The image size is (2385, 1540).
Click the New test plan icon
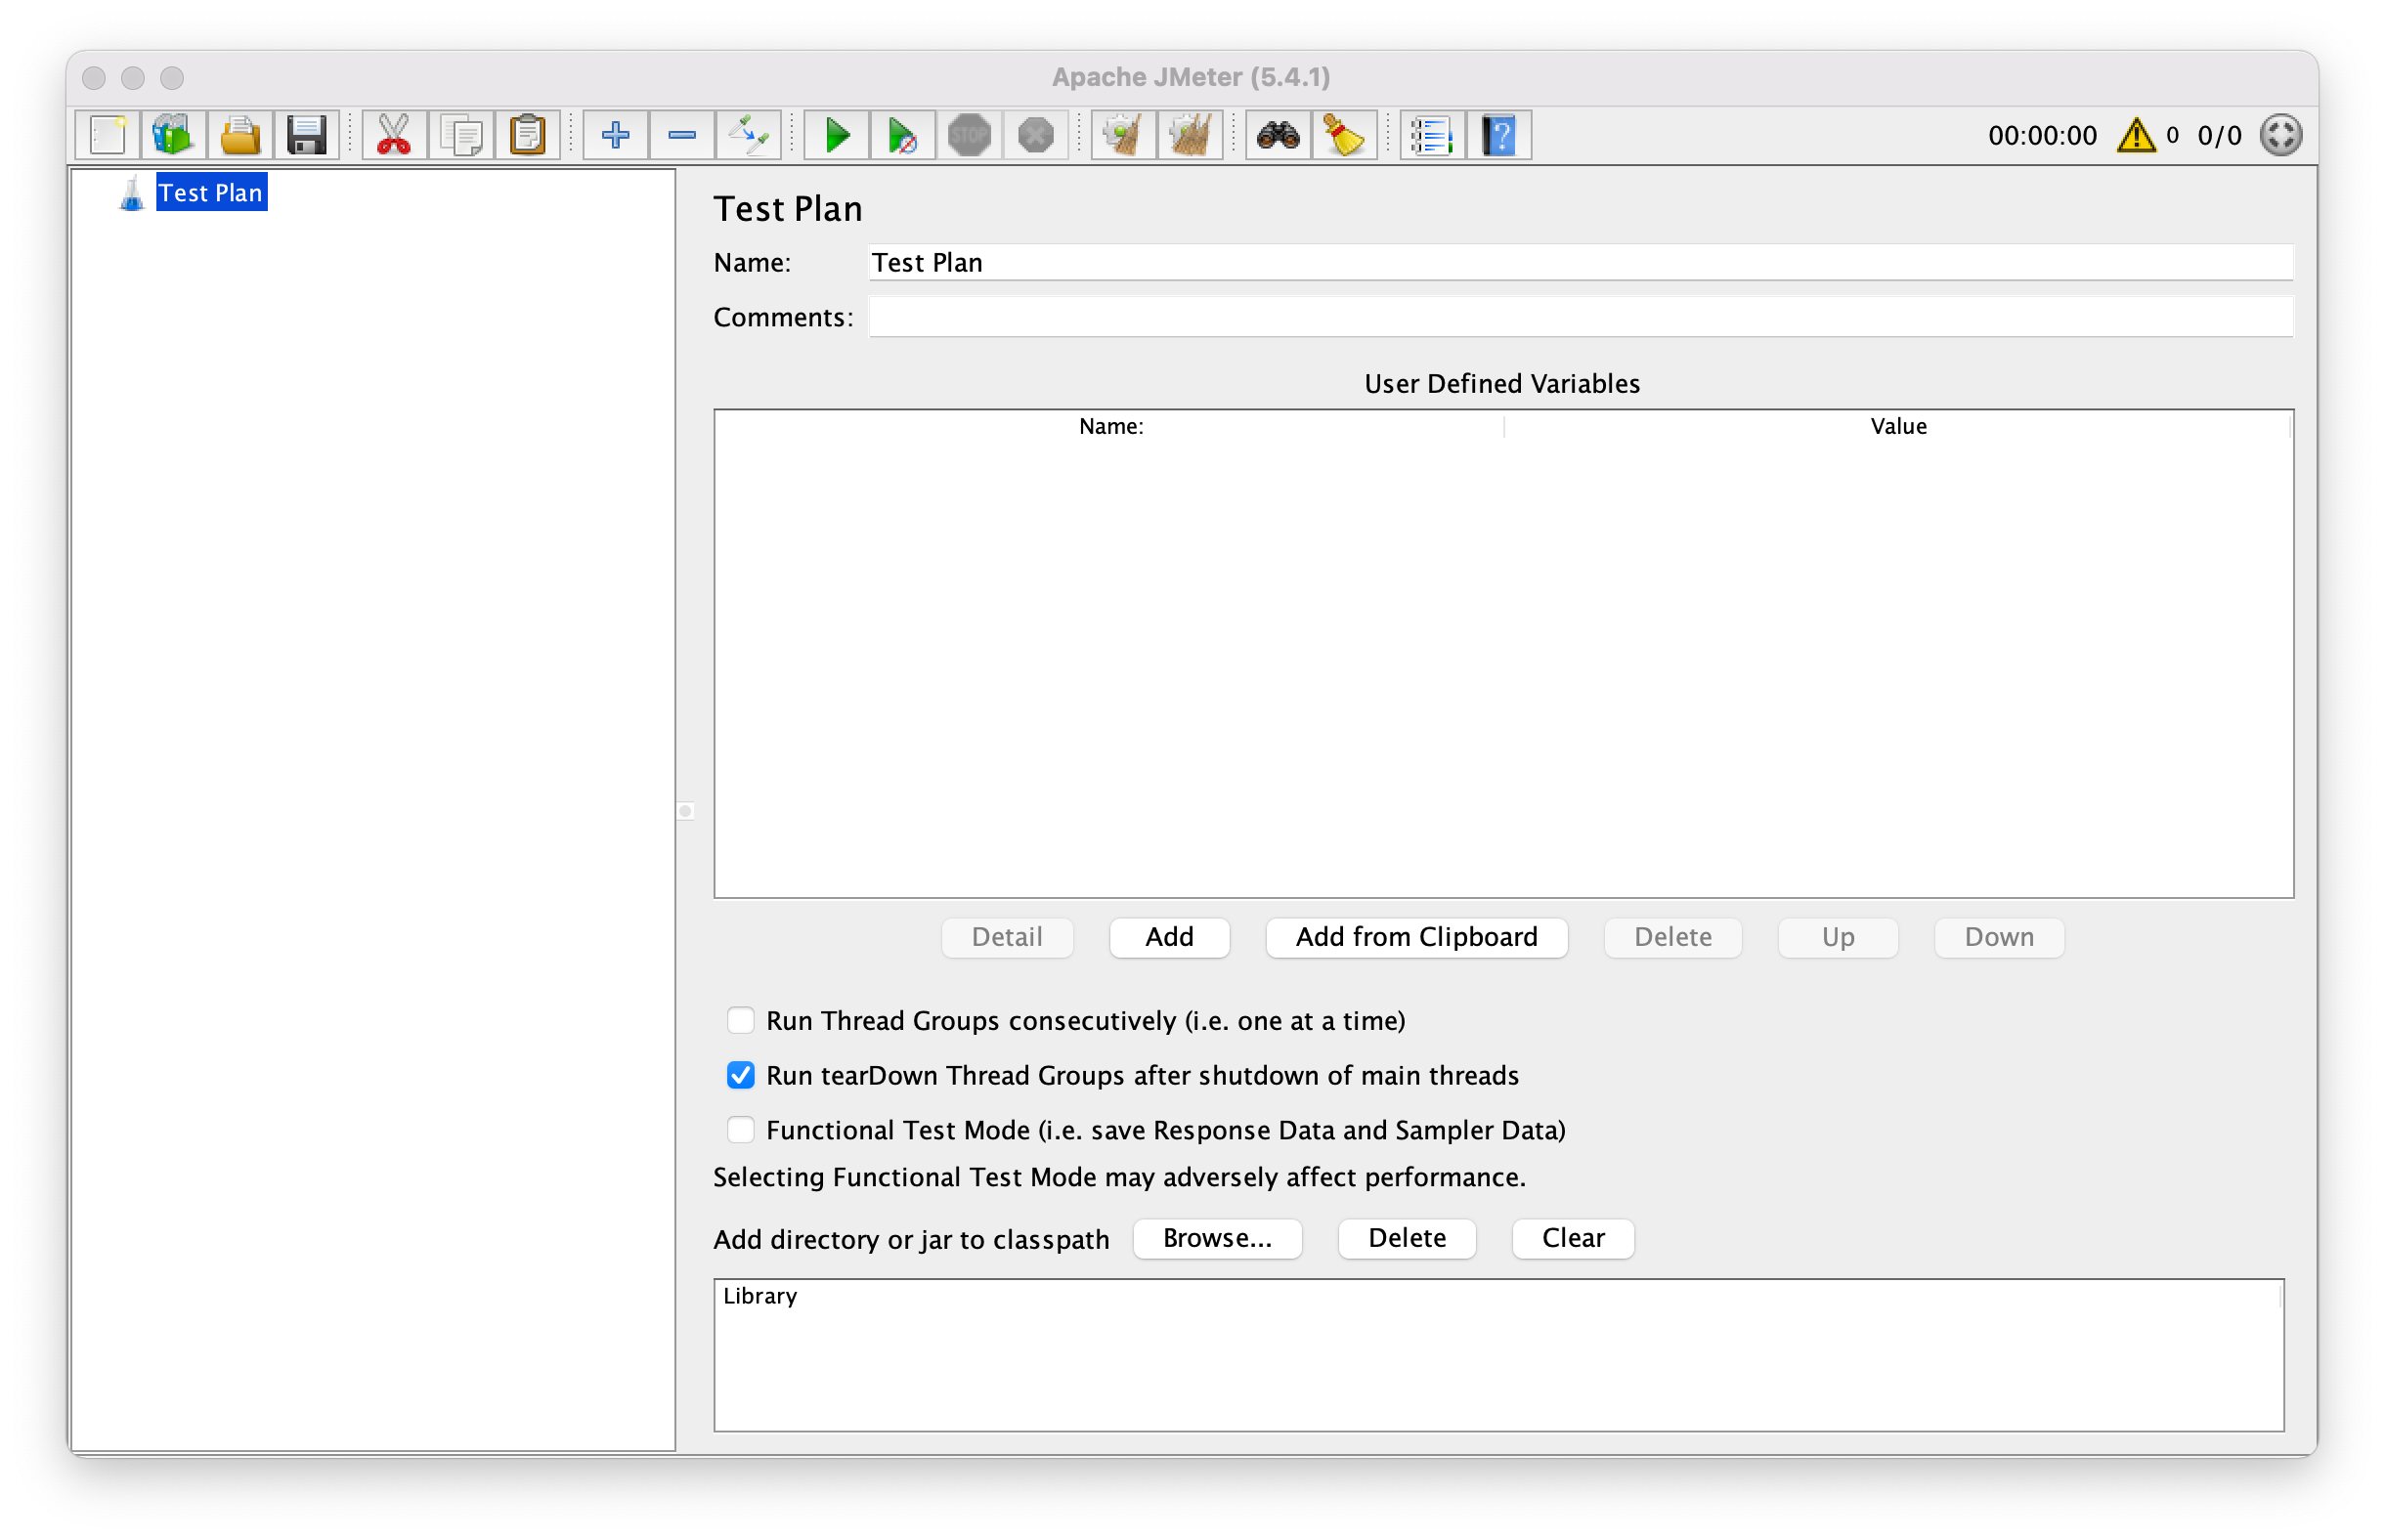(108, 135)
